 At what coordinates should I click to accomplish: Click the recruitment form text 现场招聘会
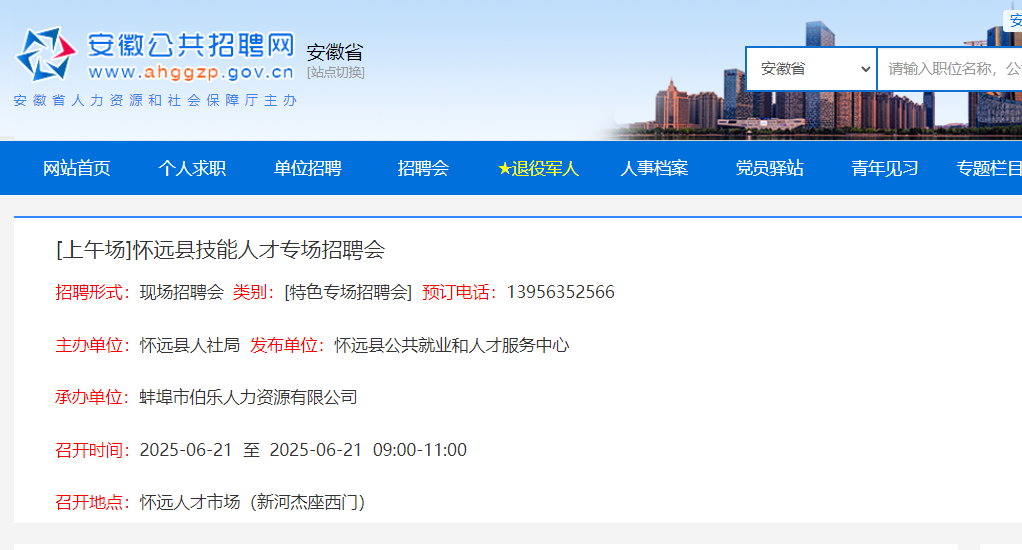(182, 292)
